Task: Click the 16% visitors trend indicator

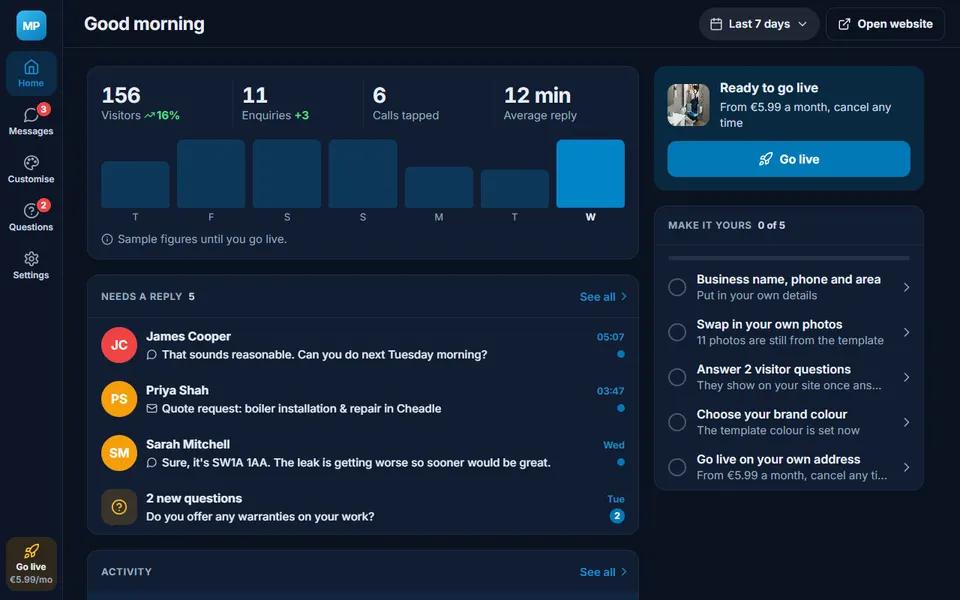Action: coord(162,115)
